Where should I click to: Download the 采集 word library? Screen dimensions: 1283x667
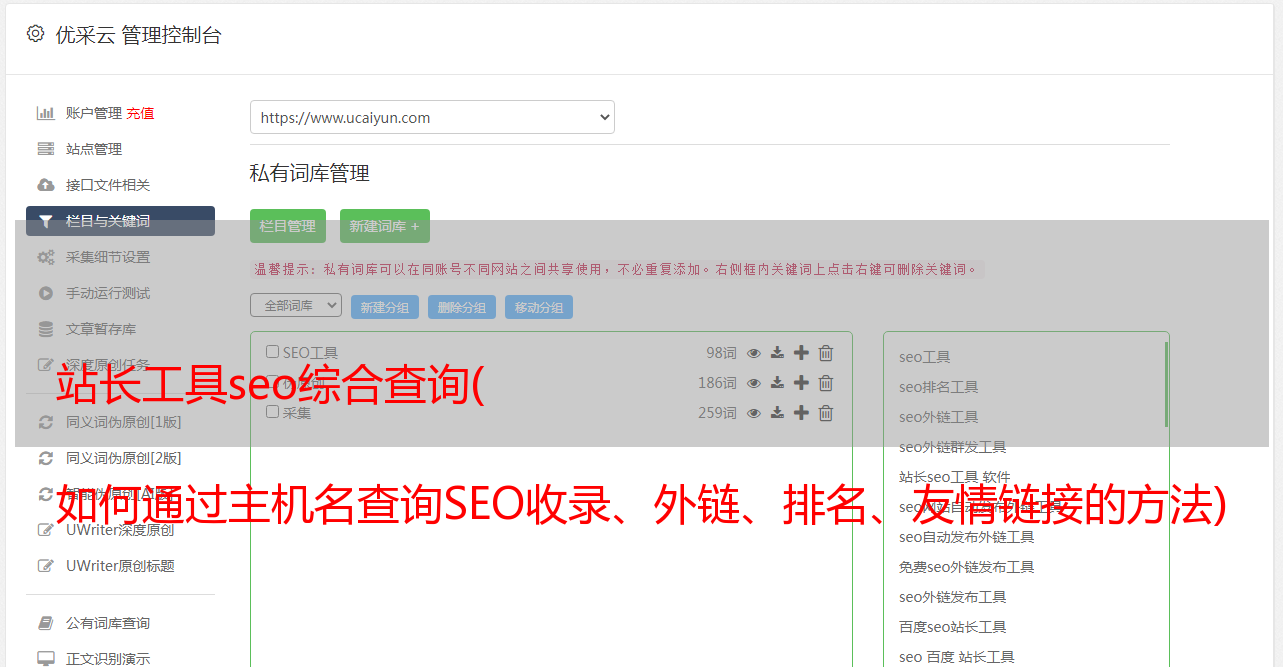(777, 413)
